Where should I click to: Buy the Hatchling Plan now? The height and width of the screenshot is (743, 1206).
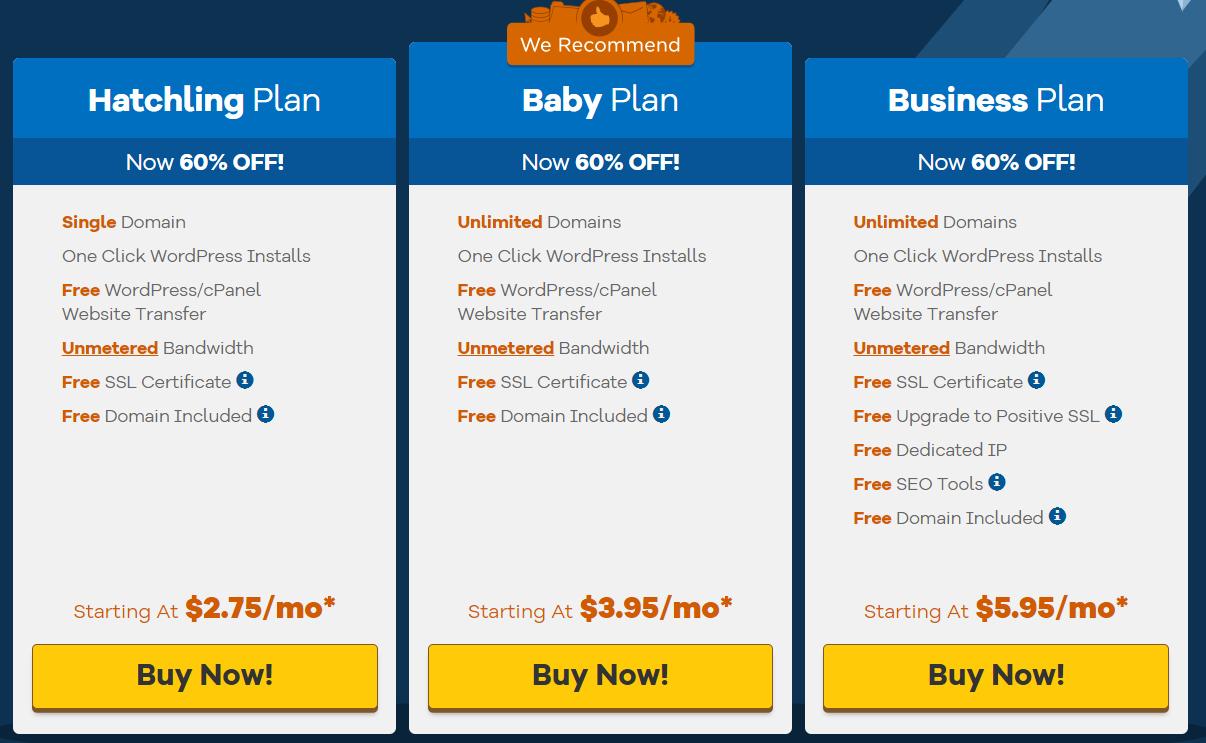click(x=205, y=676)
